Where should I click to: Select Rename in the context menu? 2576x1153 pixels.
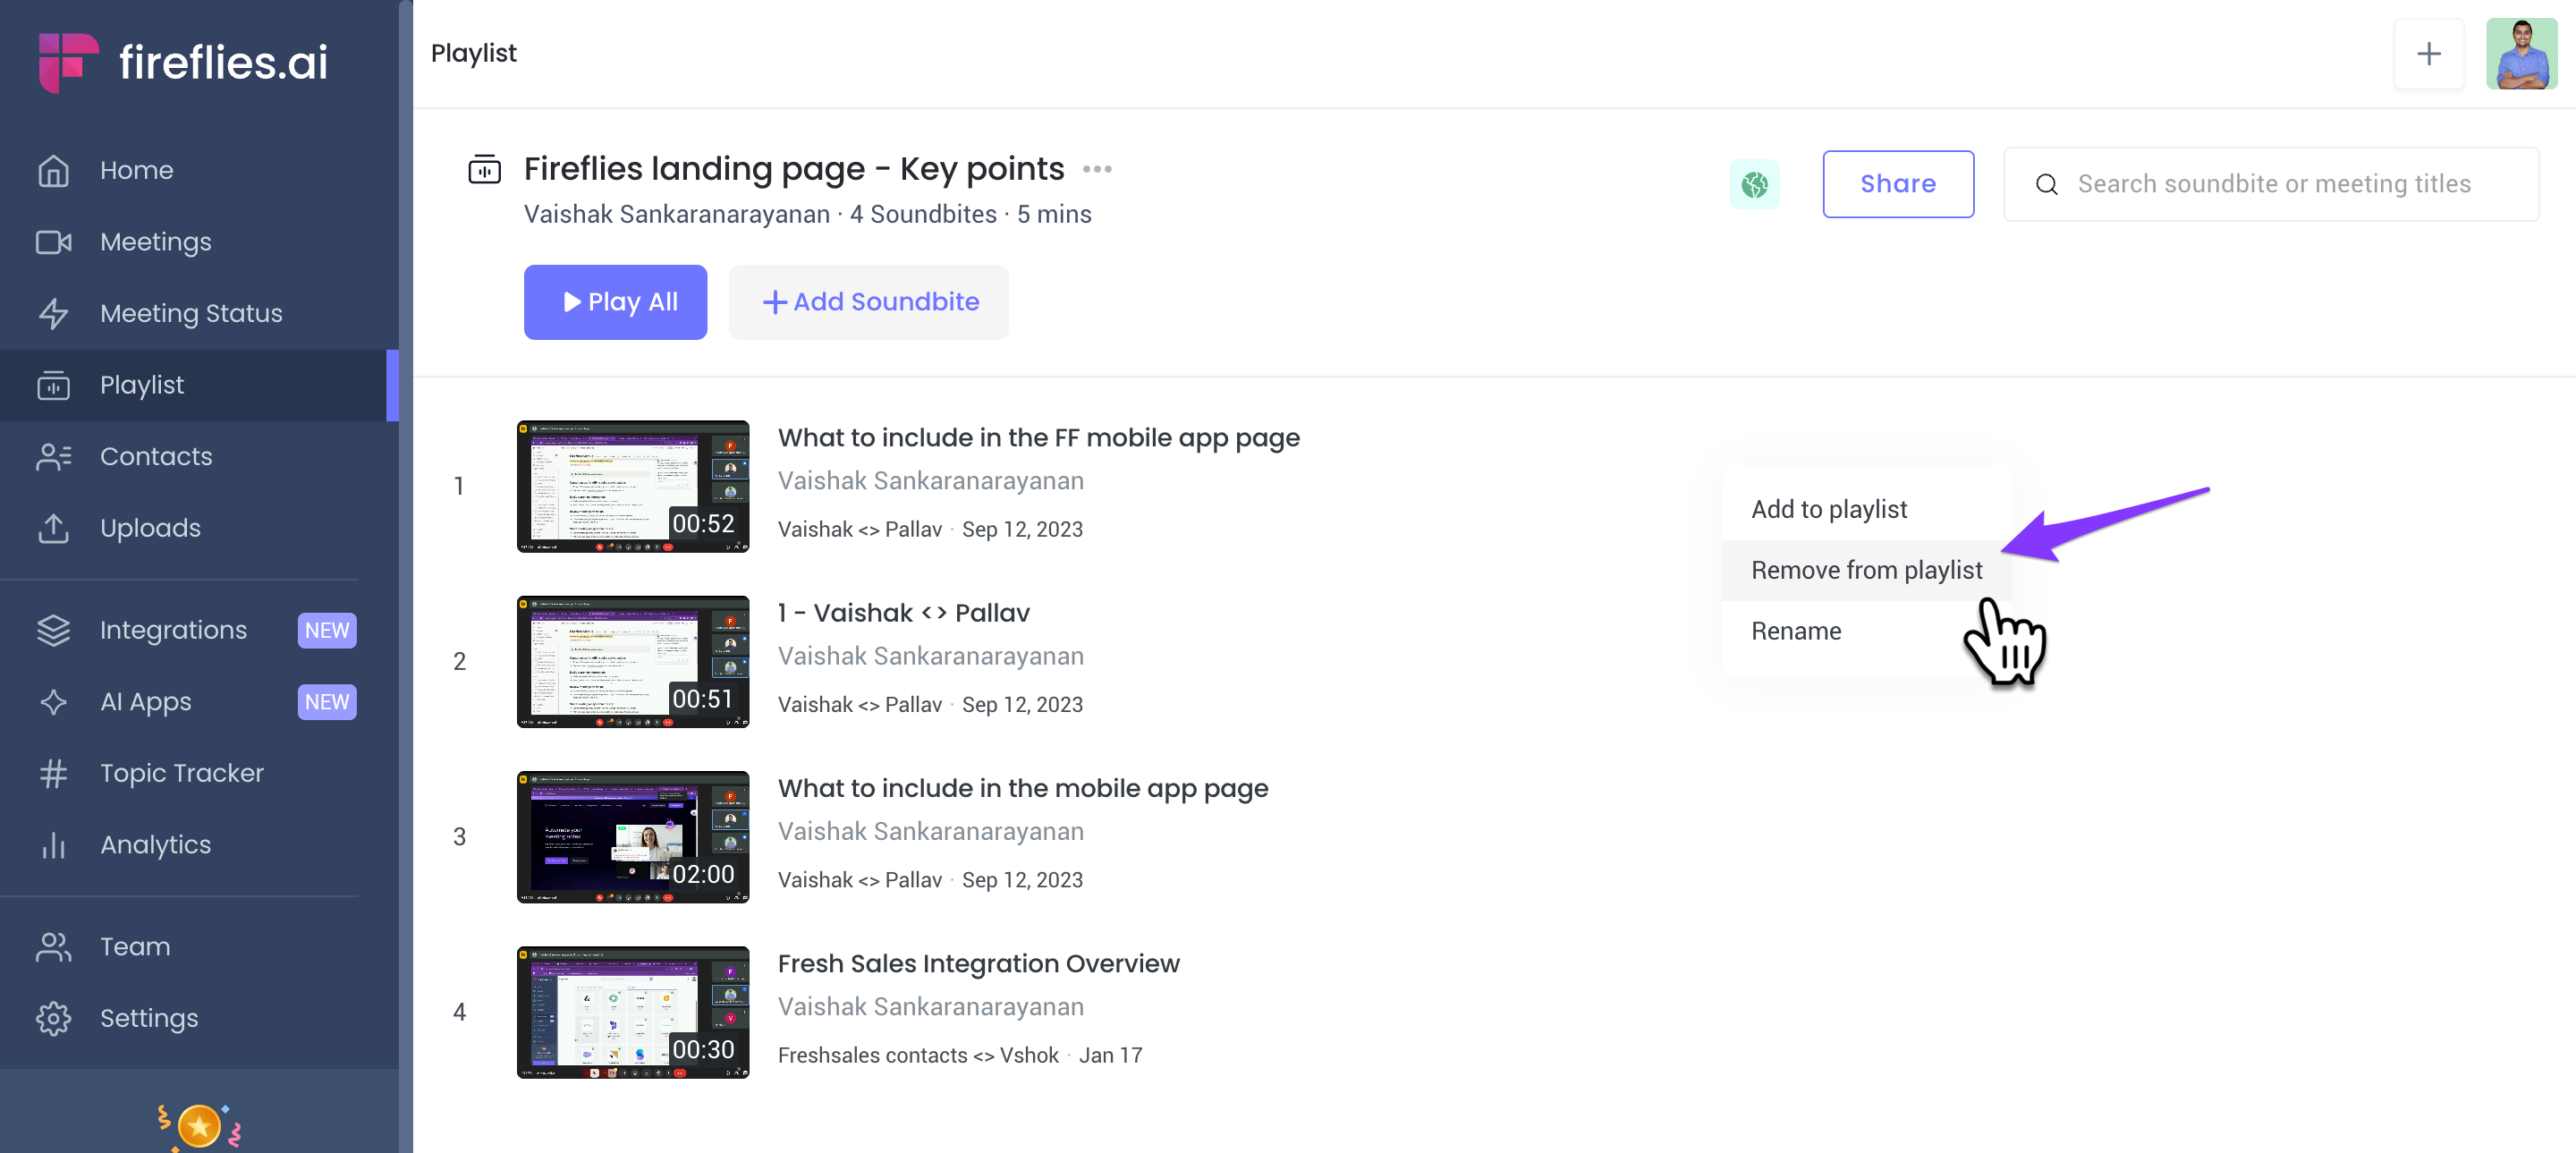click(x=1866, y=631)
